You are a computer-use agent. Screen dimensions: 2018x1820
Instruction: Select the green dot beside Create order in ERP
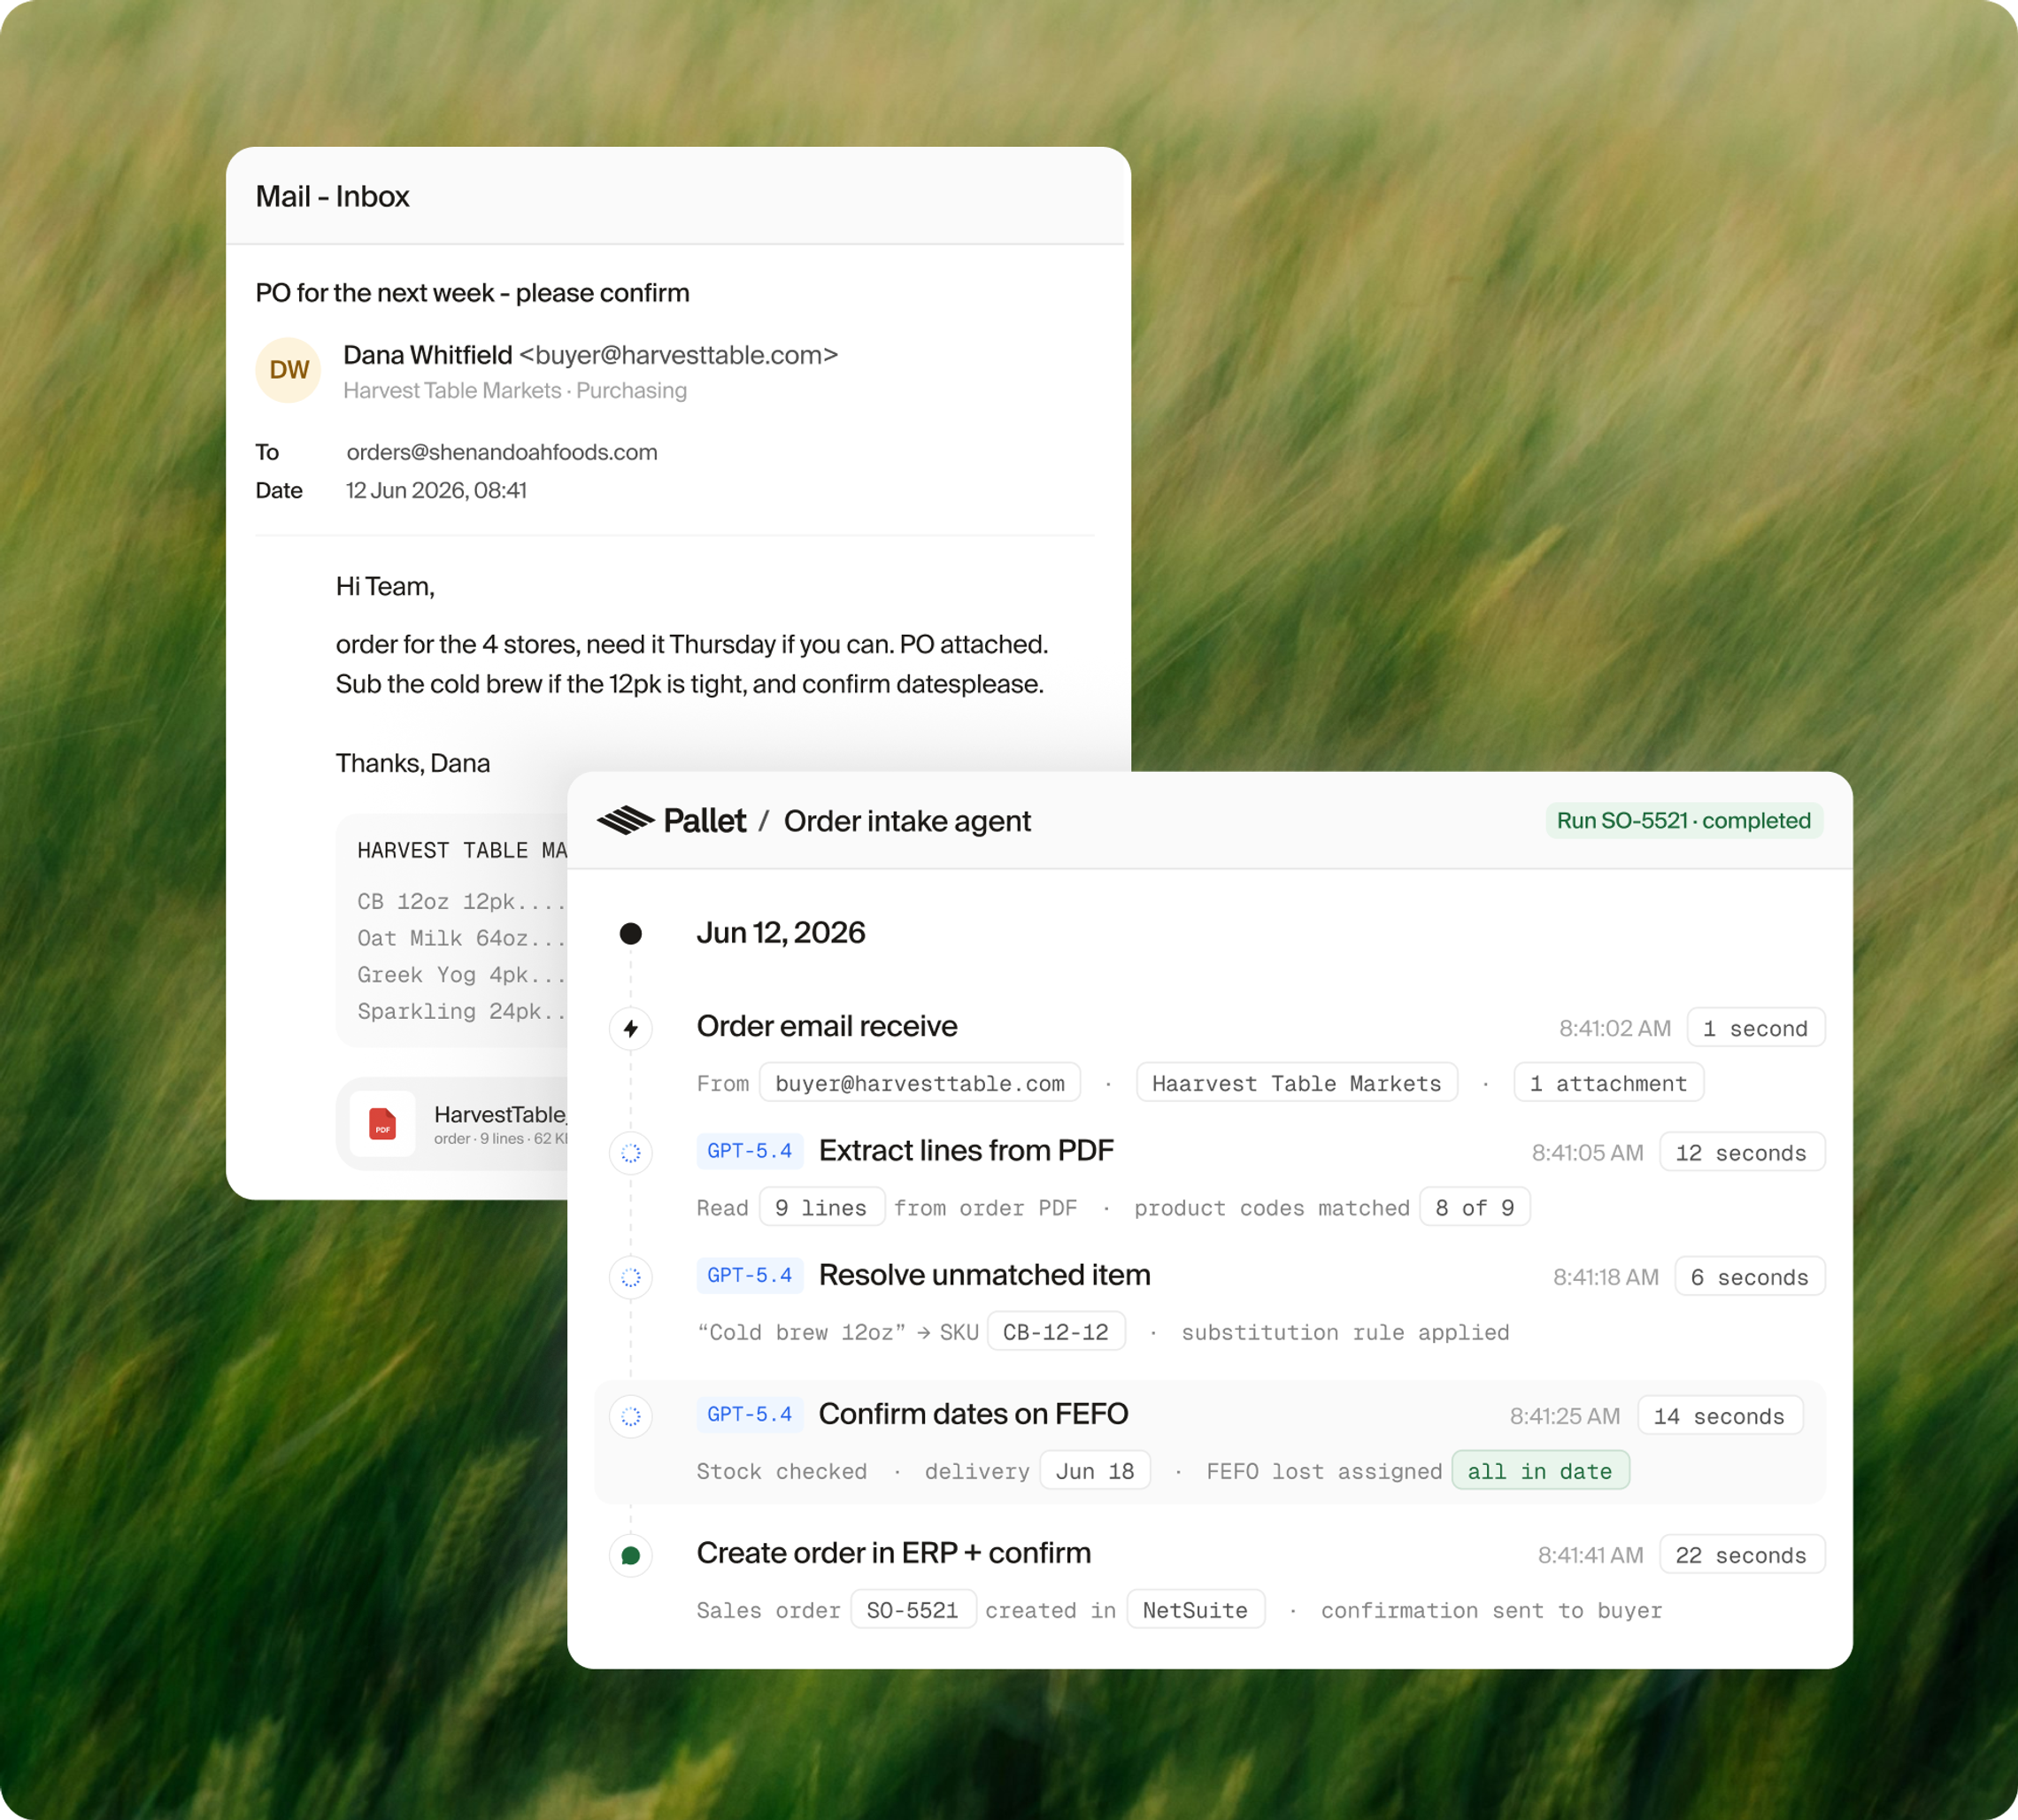tap(631, 1555)
